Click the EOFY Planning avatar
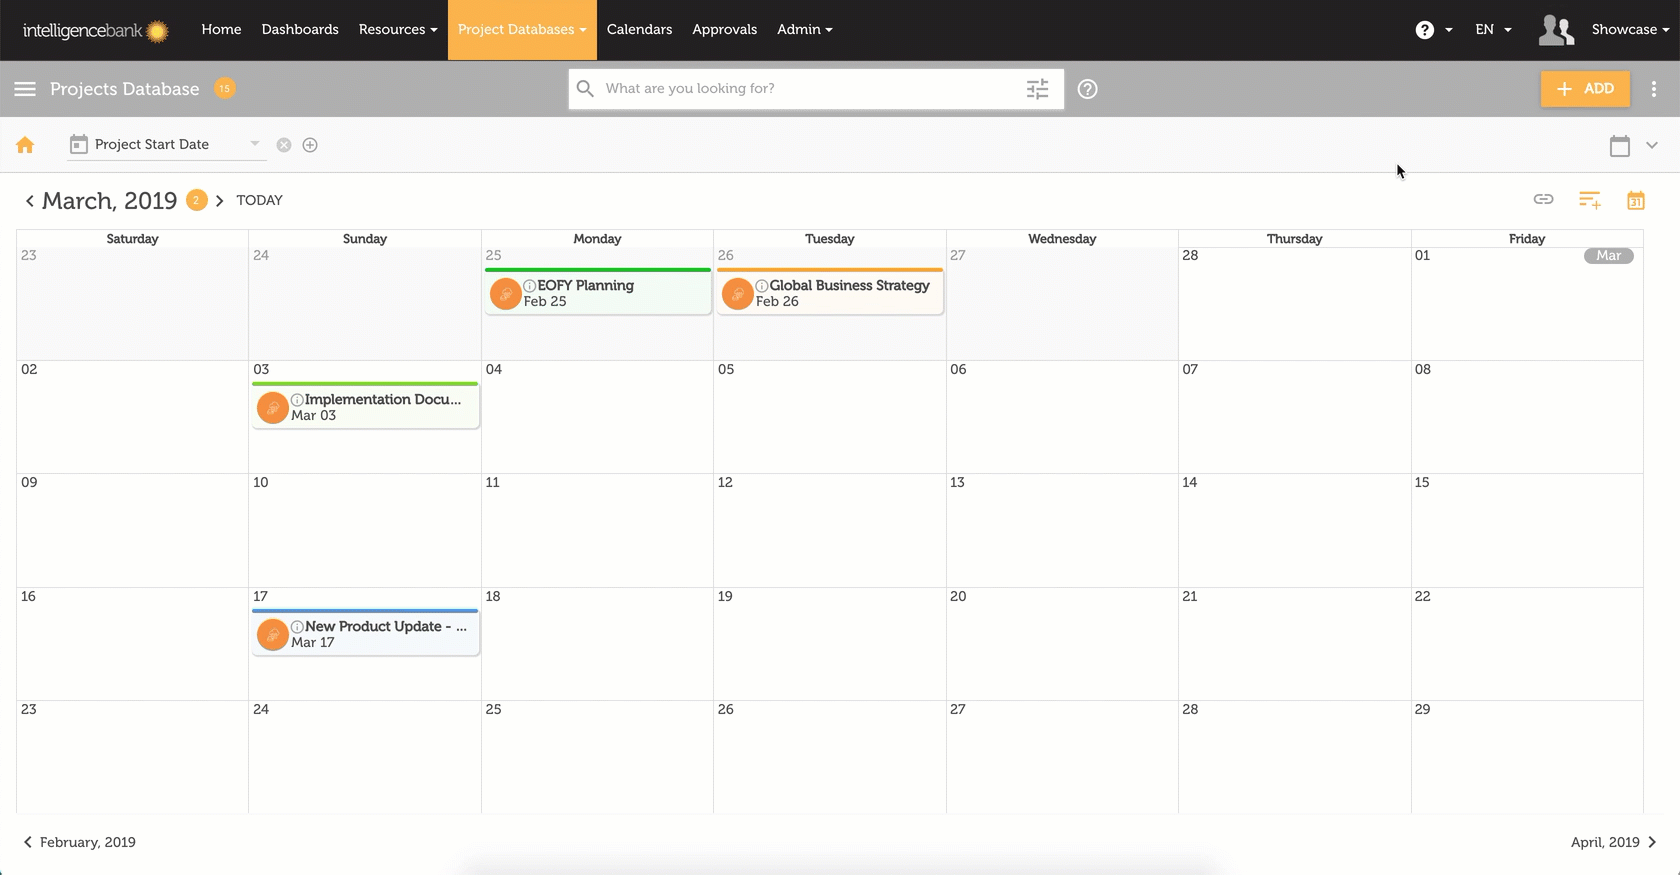Screen dimensions: 1680x875 (x=505, y=294)
